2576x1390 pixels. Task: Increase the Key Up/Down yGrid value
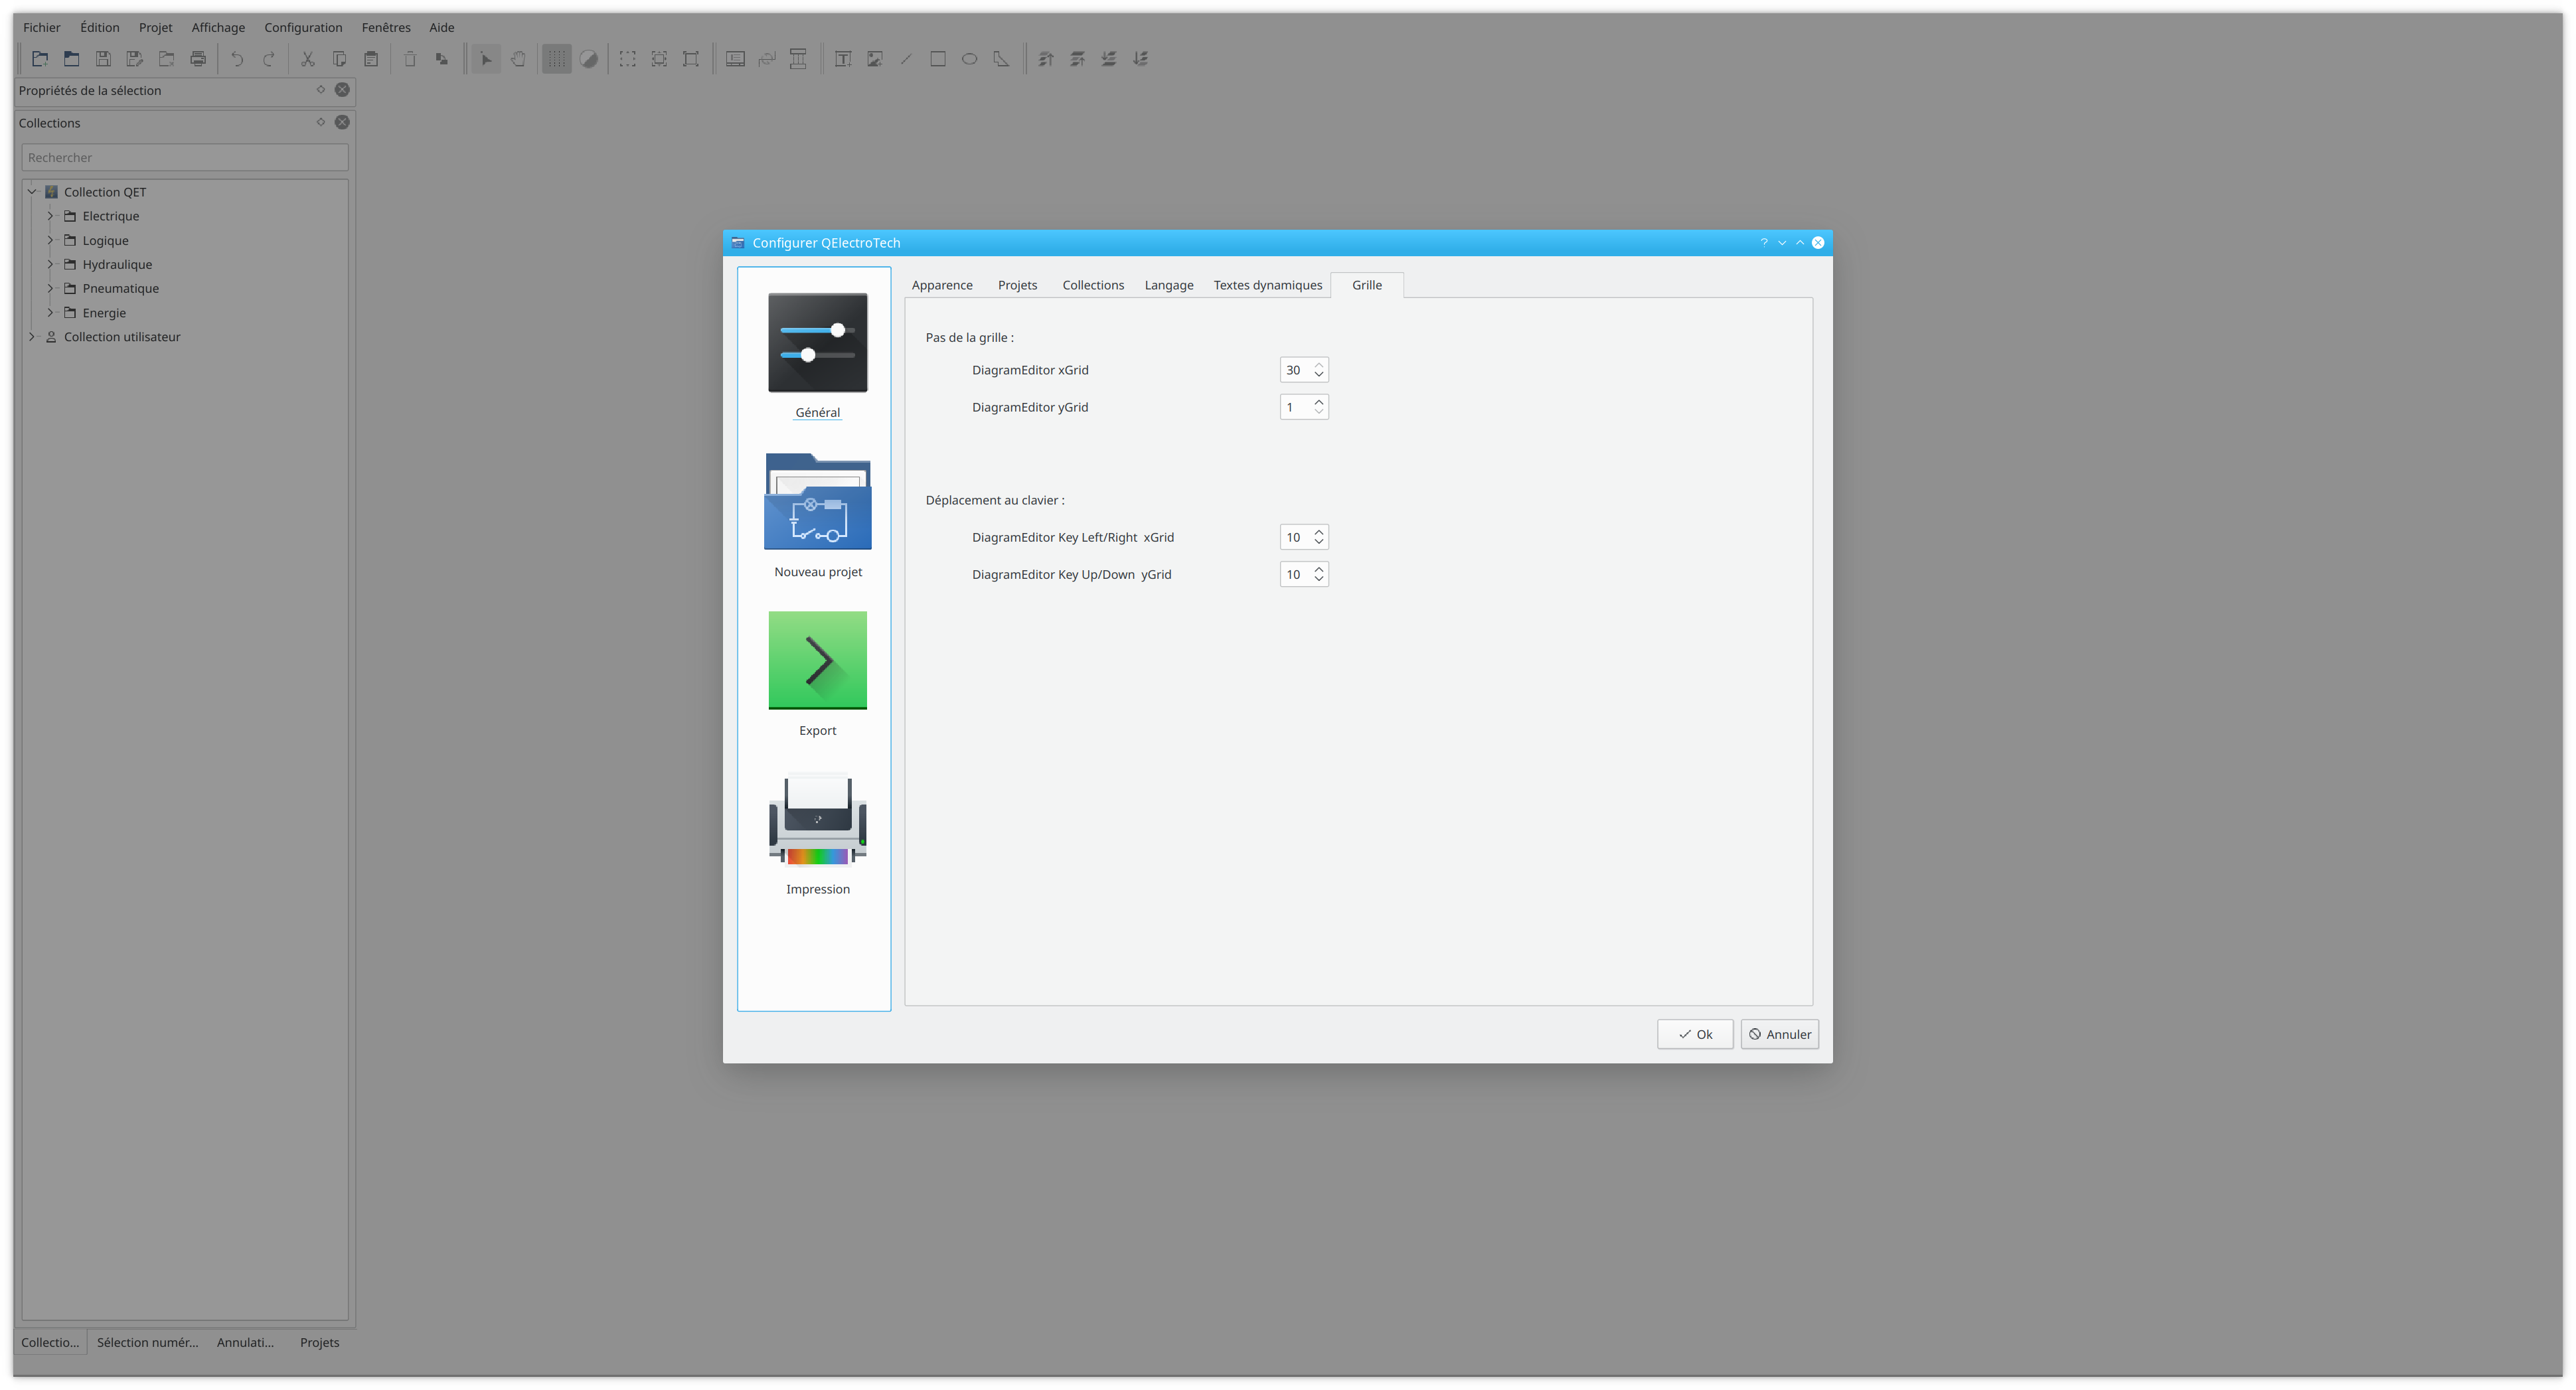coord(1319,569)
